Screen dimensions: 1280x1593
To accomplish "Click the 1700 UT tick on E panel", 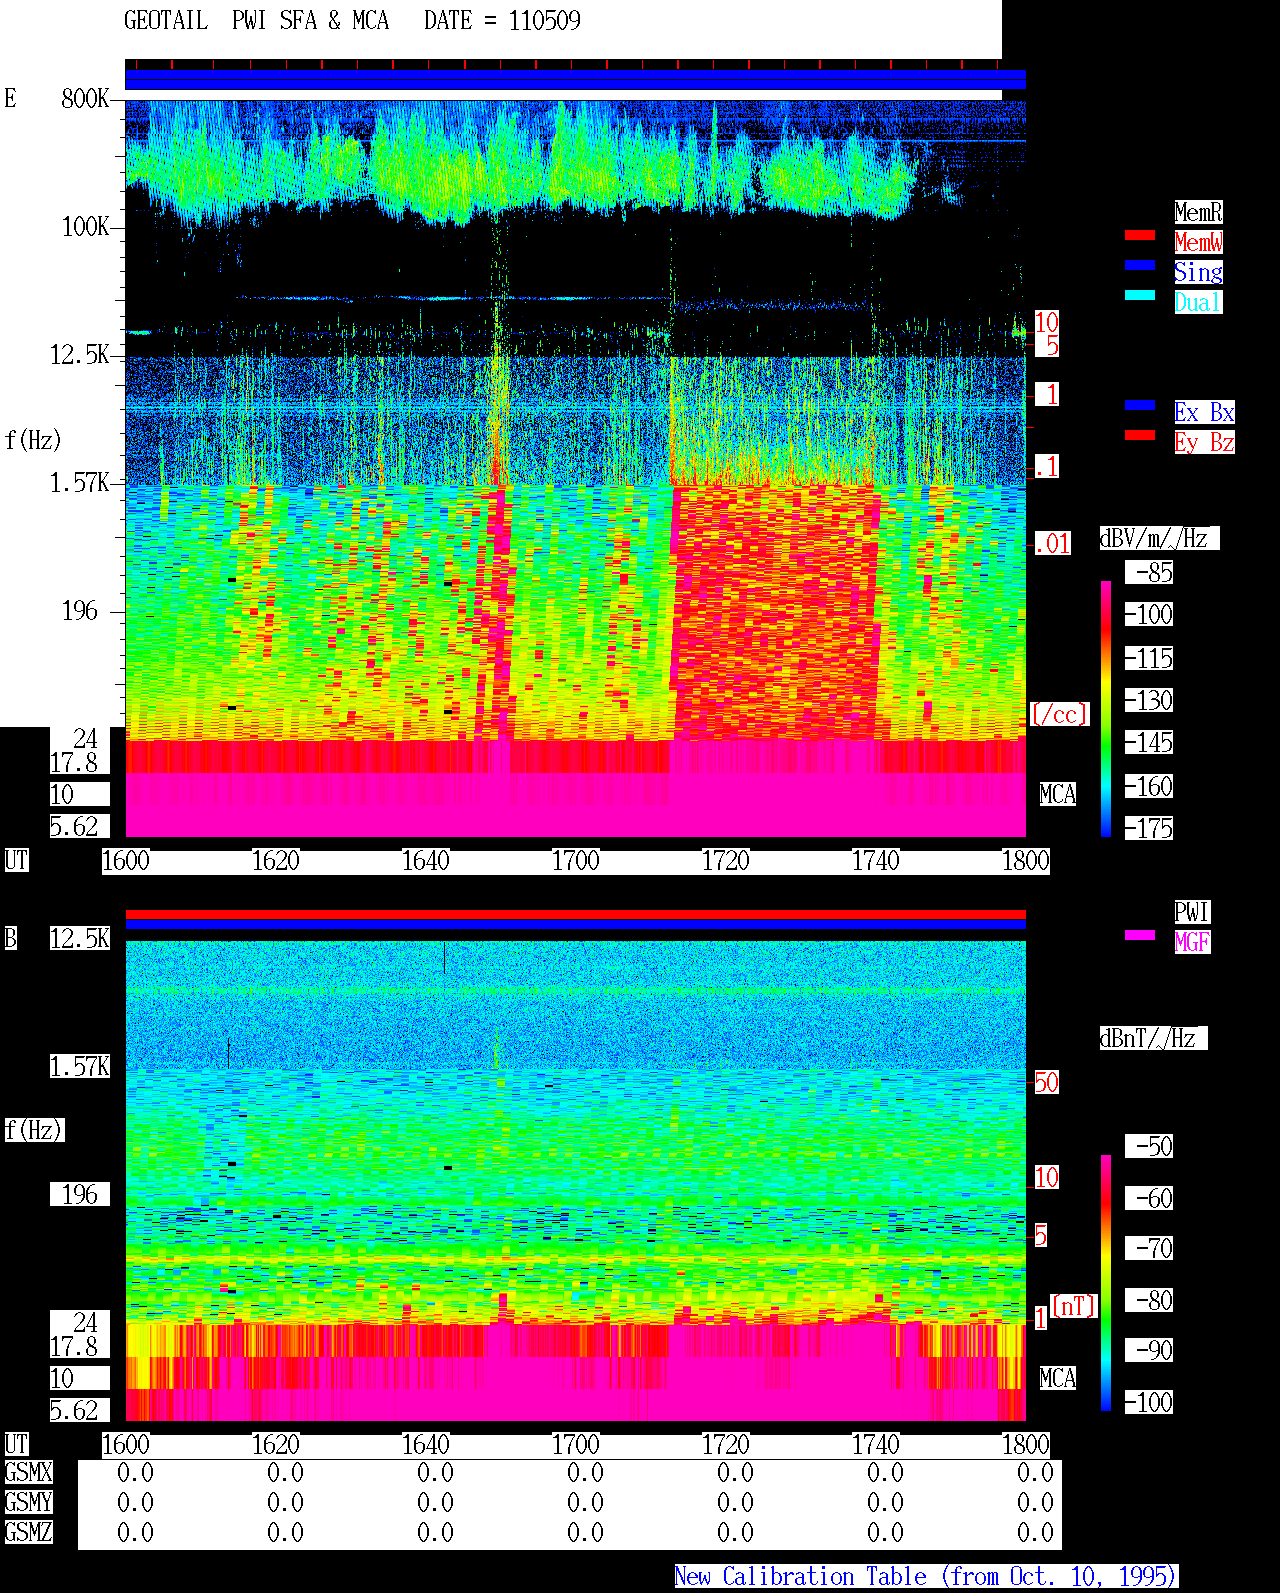I will coord(575,861).
